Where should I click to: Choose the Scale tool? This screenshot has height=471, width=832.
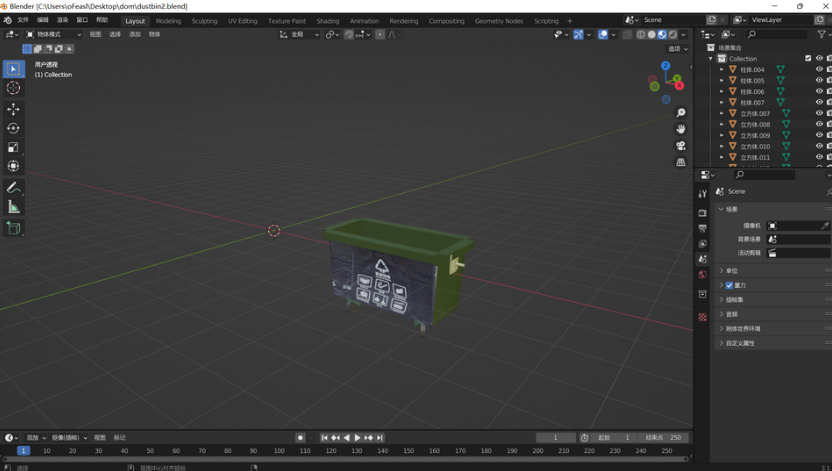click(13, 147)
